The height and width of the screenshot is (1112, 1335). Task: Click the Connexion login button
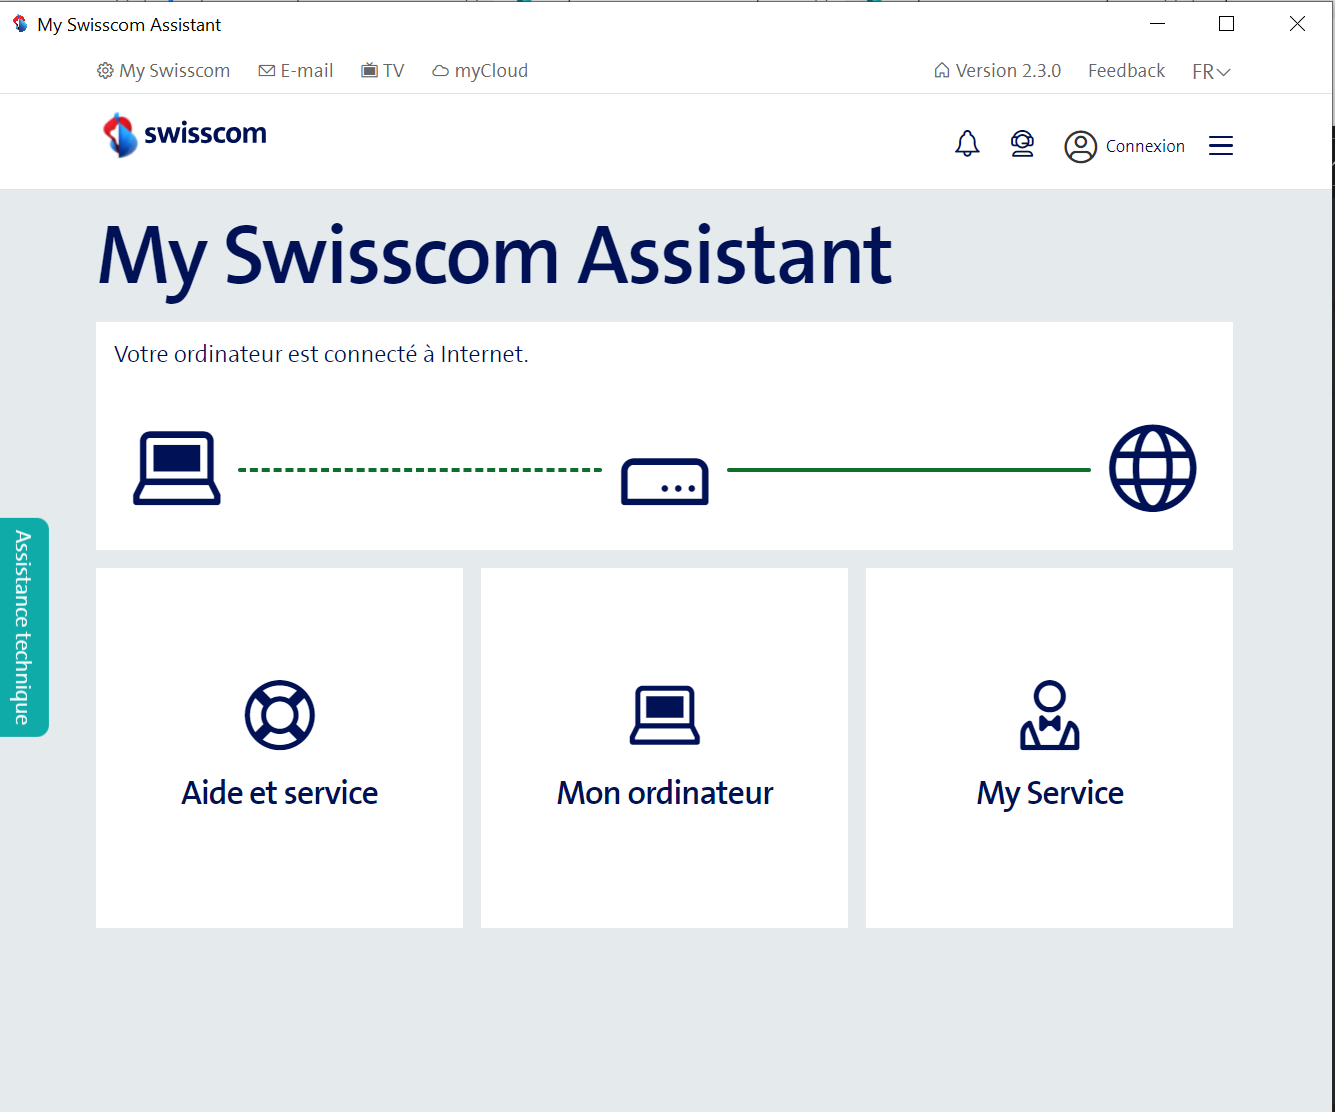(x=1144, y=146)
